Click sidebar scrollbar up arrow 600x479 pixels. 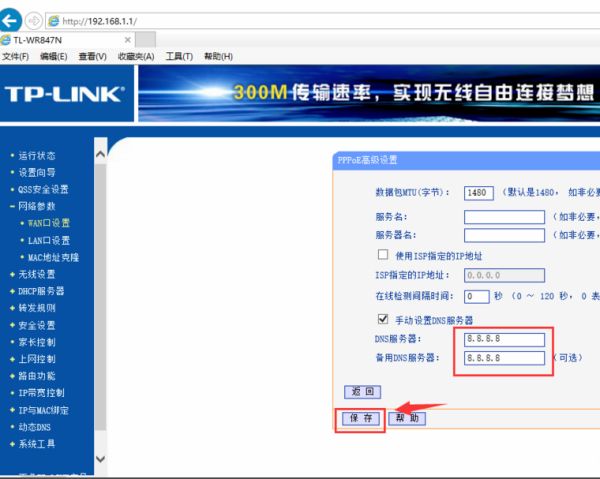[100, 153]
